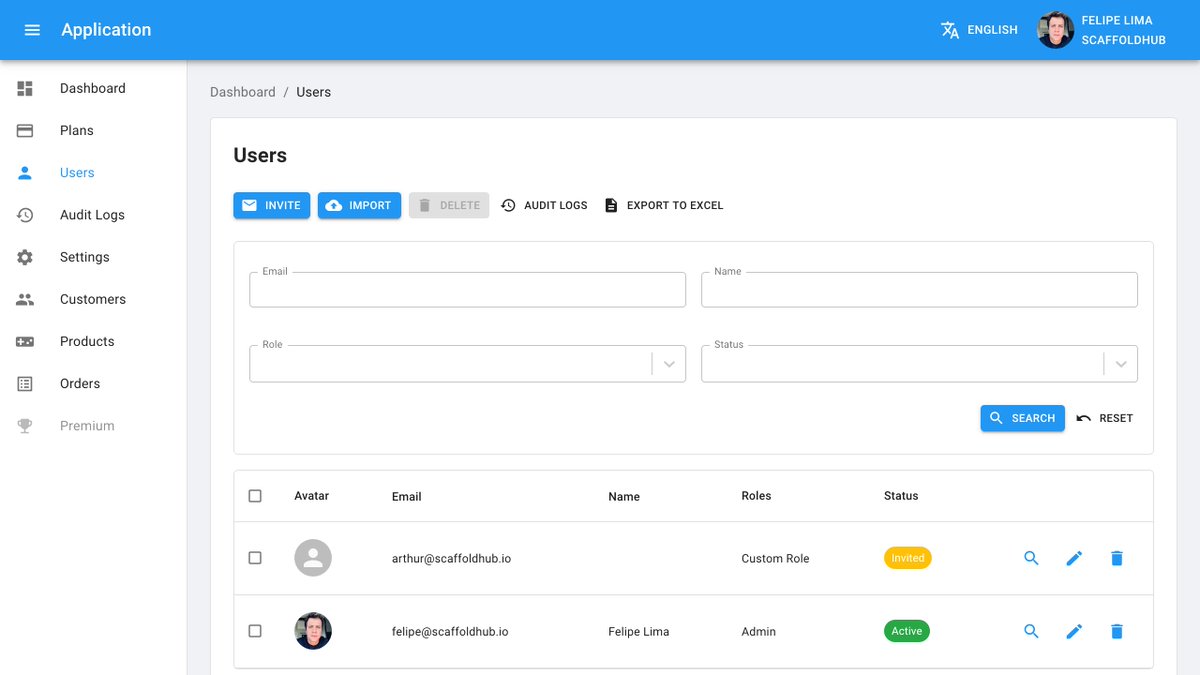Image resolution: width=1200 pixels, height=675 pixels.
Task: Focus the Email filter field
Action: [467, 290]
